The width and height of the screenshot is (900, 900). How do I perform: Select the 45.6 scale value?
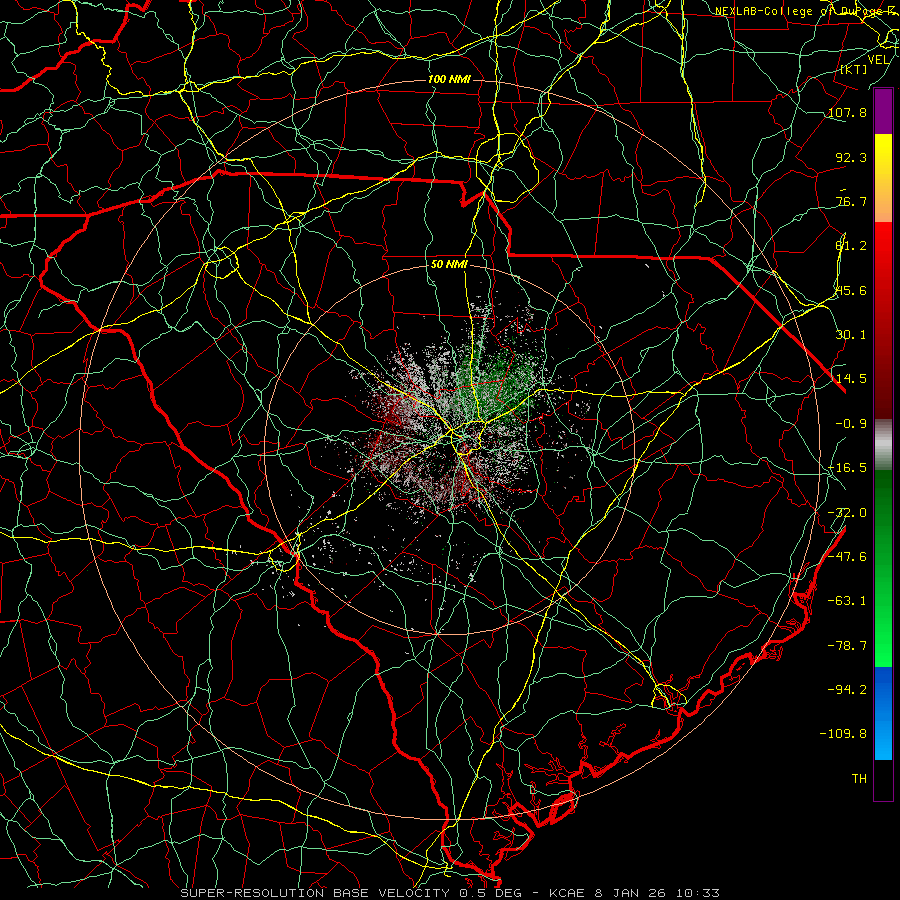(851, 290)
